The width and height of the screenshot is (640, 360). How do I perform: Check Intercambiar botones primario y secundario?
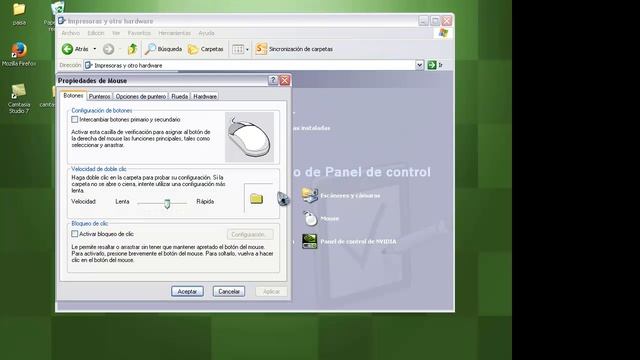(74, 120)
